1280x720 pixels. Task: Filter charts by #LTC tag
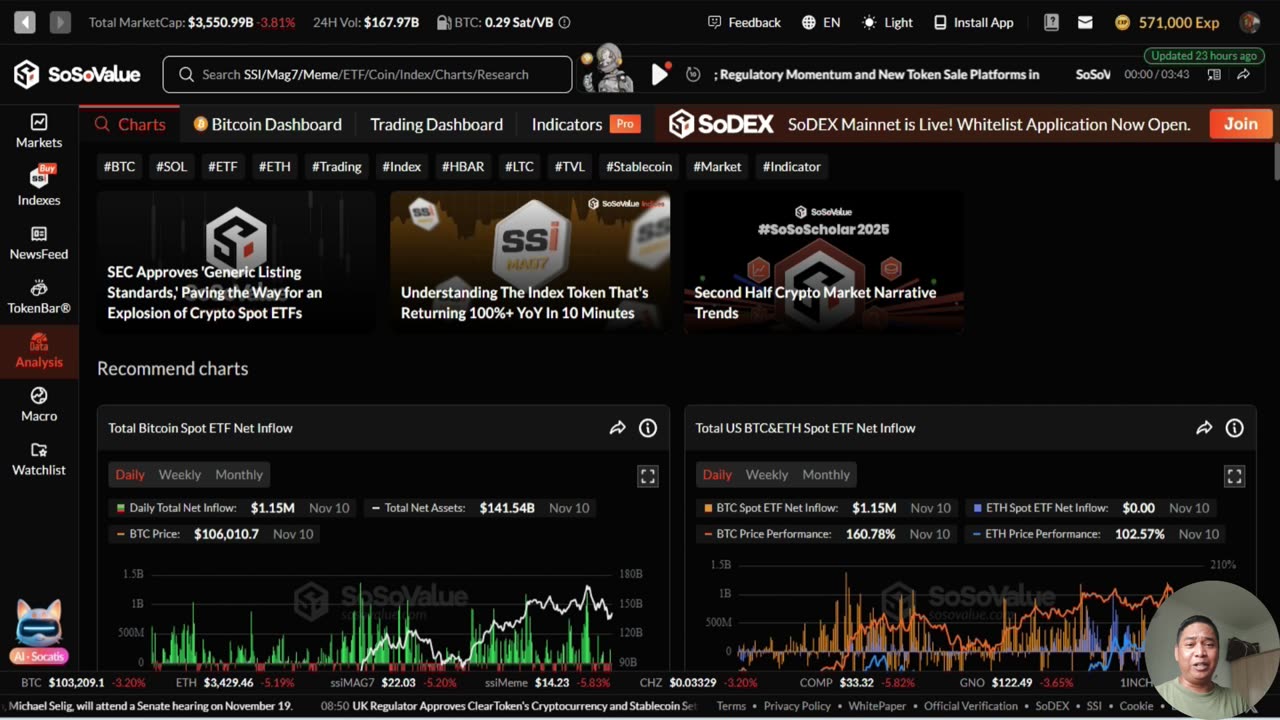point(519,166)
